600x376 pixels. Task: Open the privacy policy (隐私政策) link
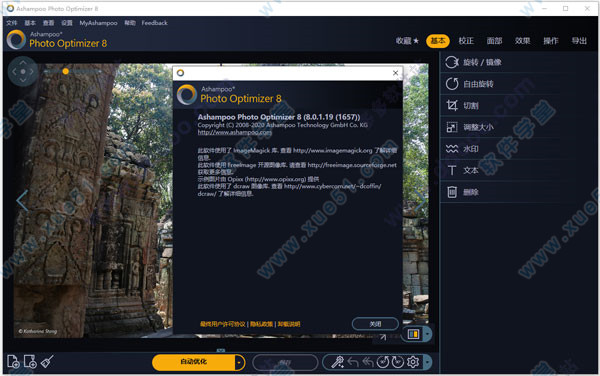pos(261,324)
